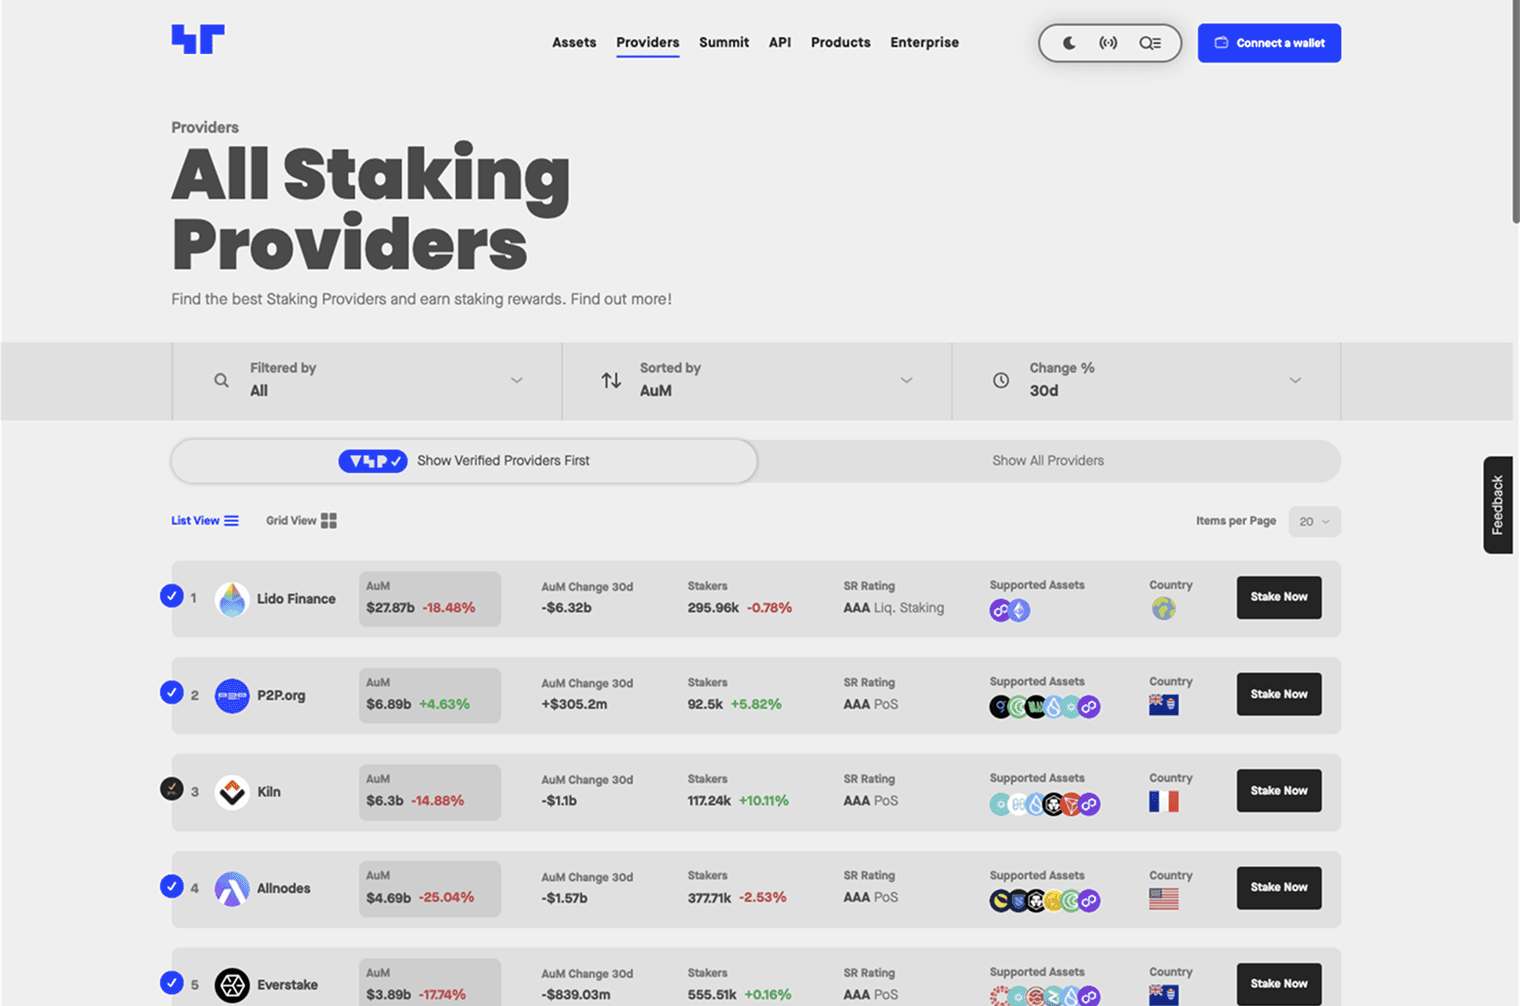Screen dimensions: 1520x1006
Task: Click Kiln stakers count 117.24k
Action: click(709, 801)
